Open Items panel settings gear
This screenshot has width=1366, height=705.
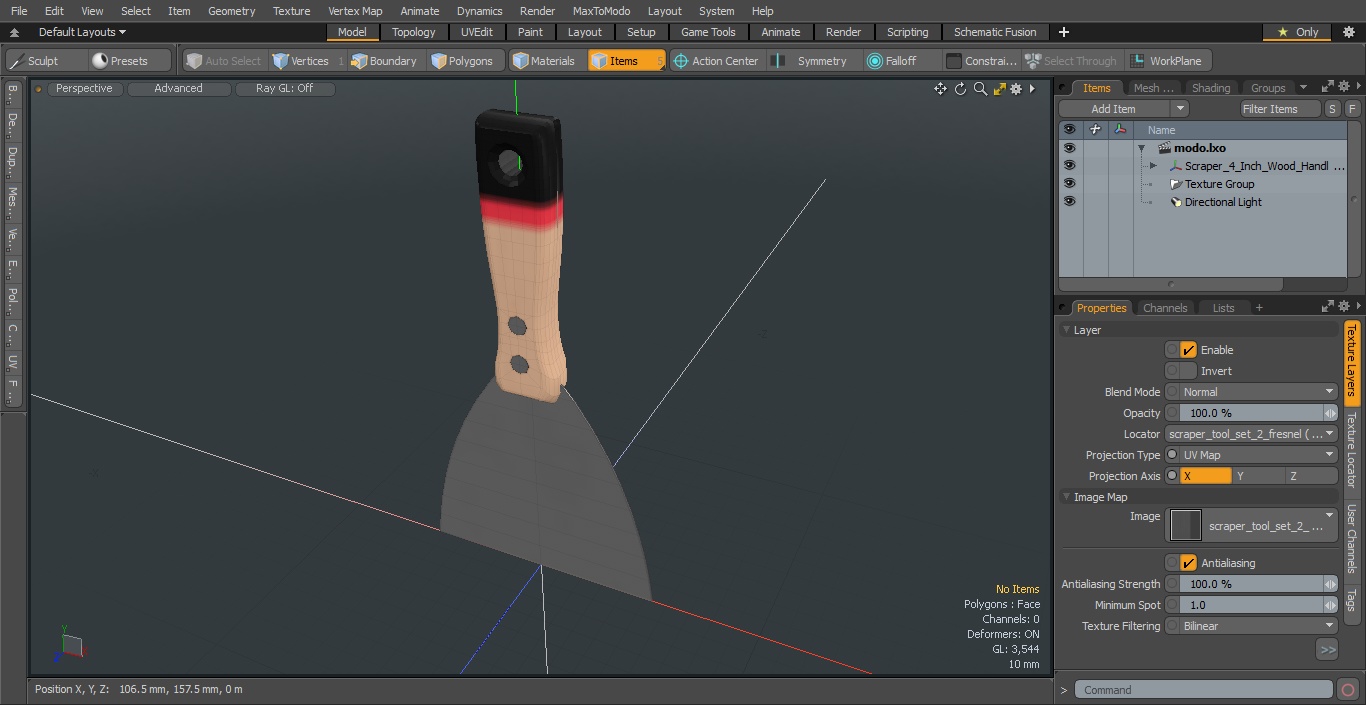[1345, 87]
